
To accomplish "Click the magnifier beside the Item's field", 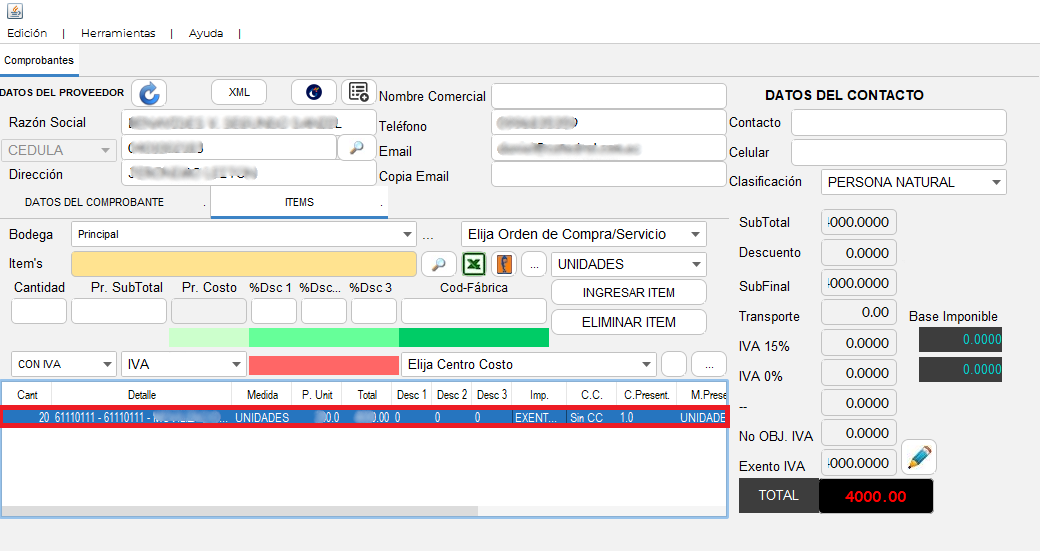I will coord(438,264).
